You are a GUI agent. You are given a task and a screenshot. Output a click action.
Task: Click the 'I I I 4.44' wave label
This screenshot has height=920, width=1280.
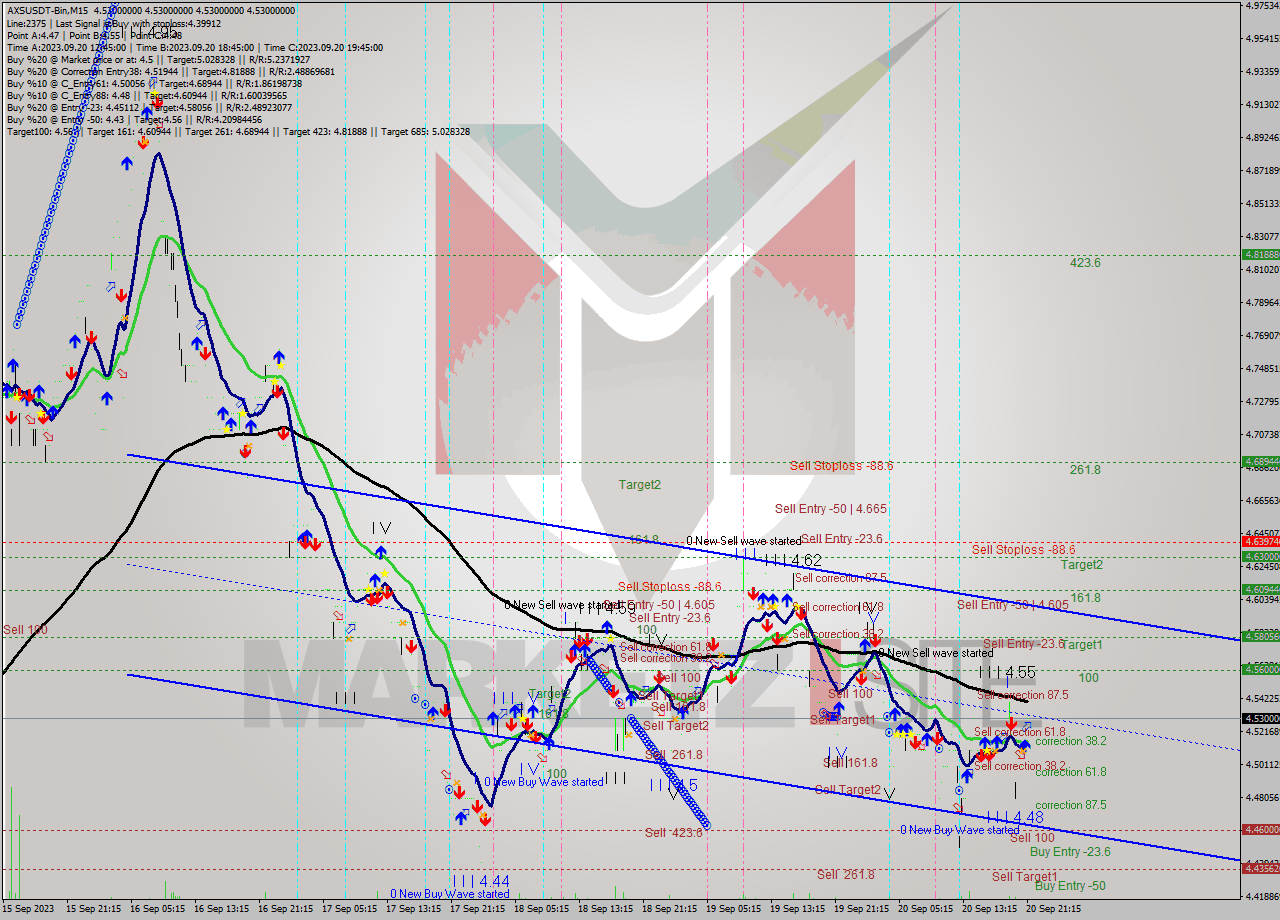[x=480, y=881]
